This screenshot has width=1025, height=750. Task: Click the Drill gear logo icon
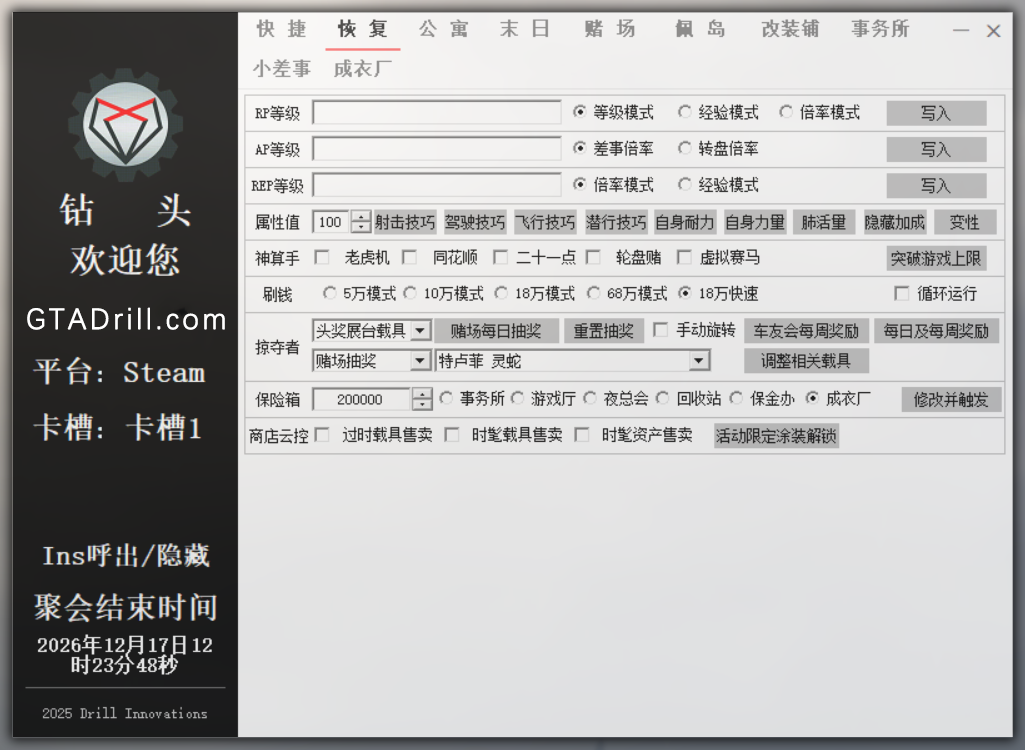click(125, 124)
